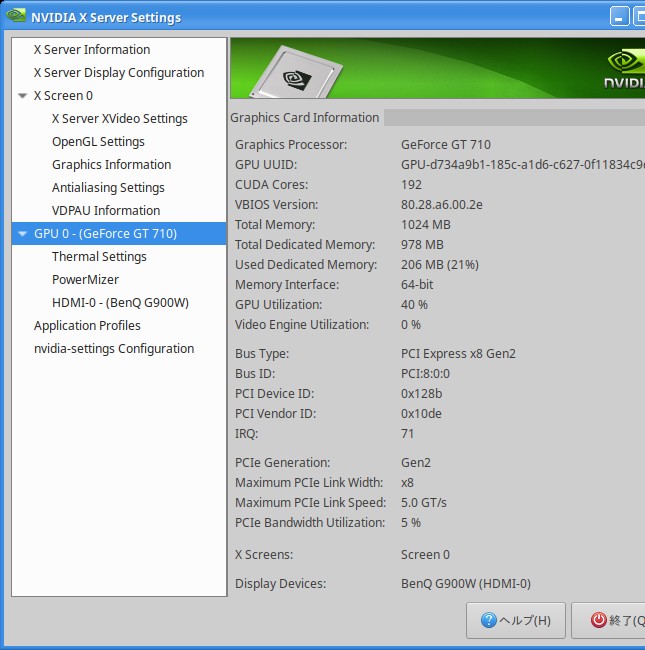Click Memory Interface value 64-bit

417,285
